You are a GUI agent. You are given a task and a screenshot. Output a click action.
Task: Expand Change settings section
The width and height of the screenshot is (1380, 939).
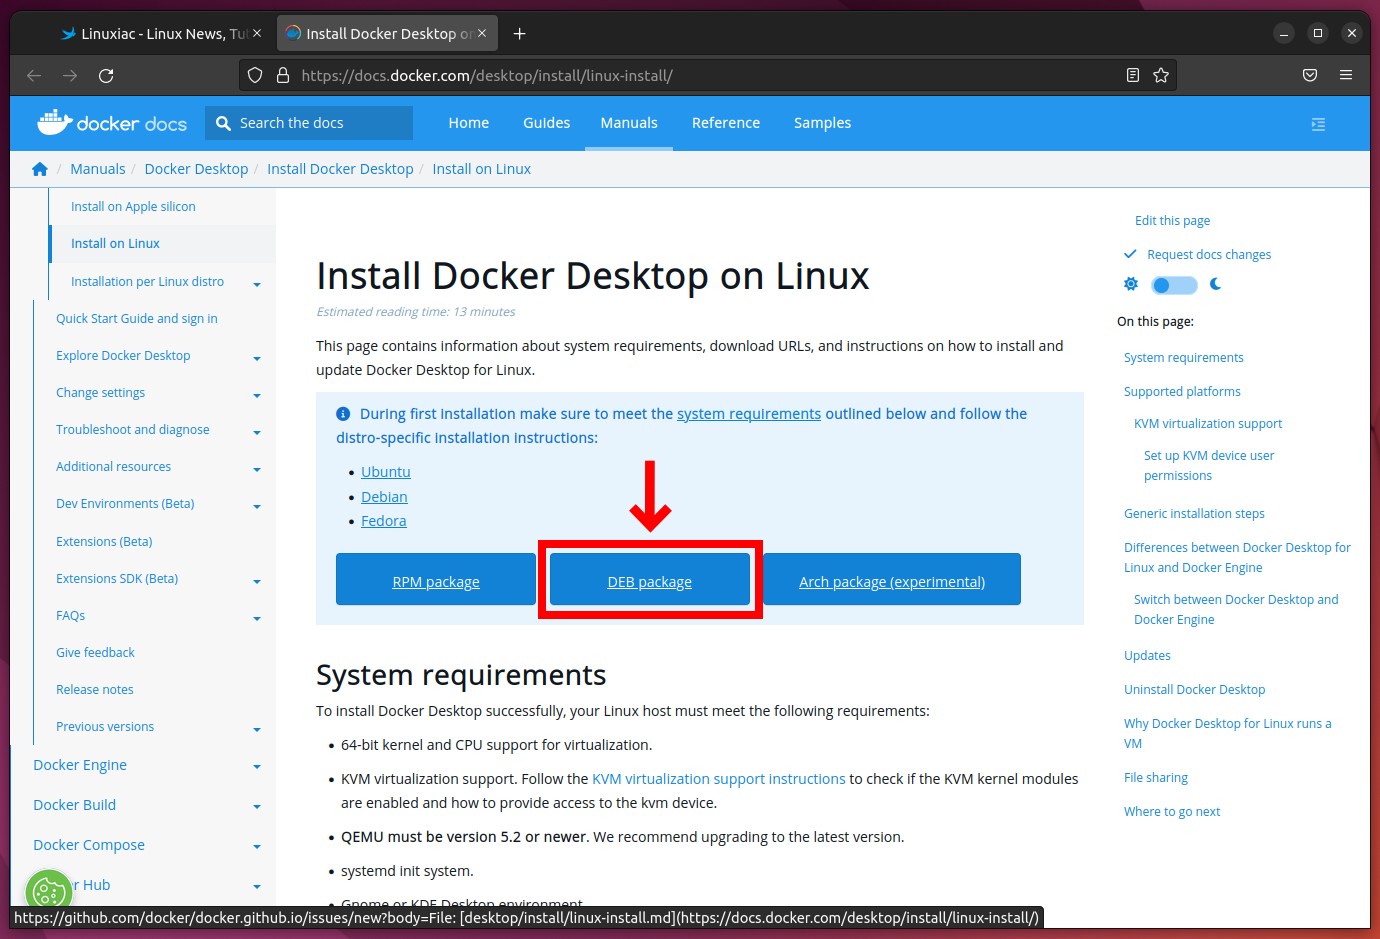point(257,395)
